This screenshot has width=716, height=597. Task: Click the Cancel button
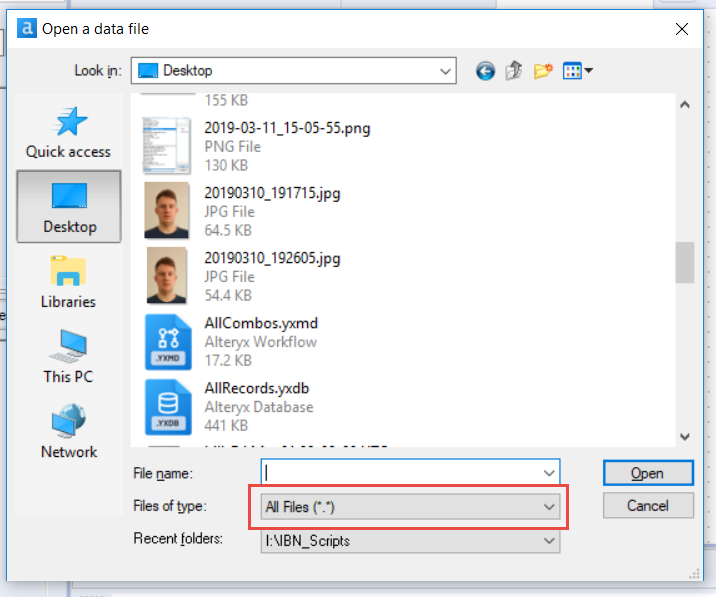[648, 506]
